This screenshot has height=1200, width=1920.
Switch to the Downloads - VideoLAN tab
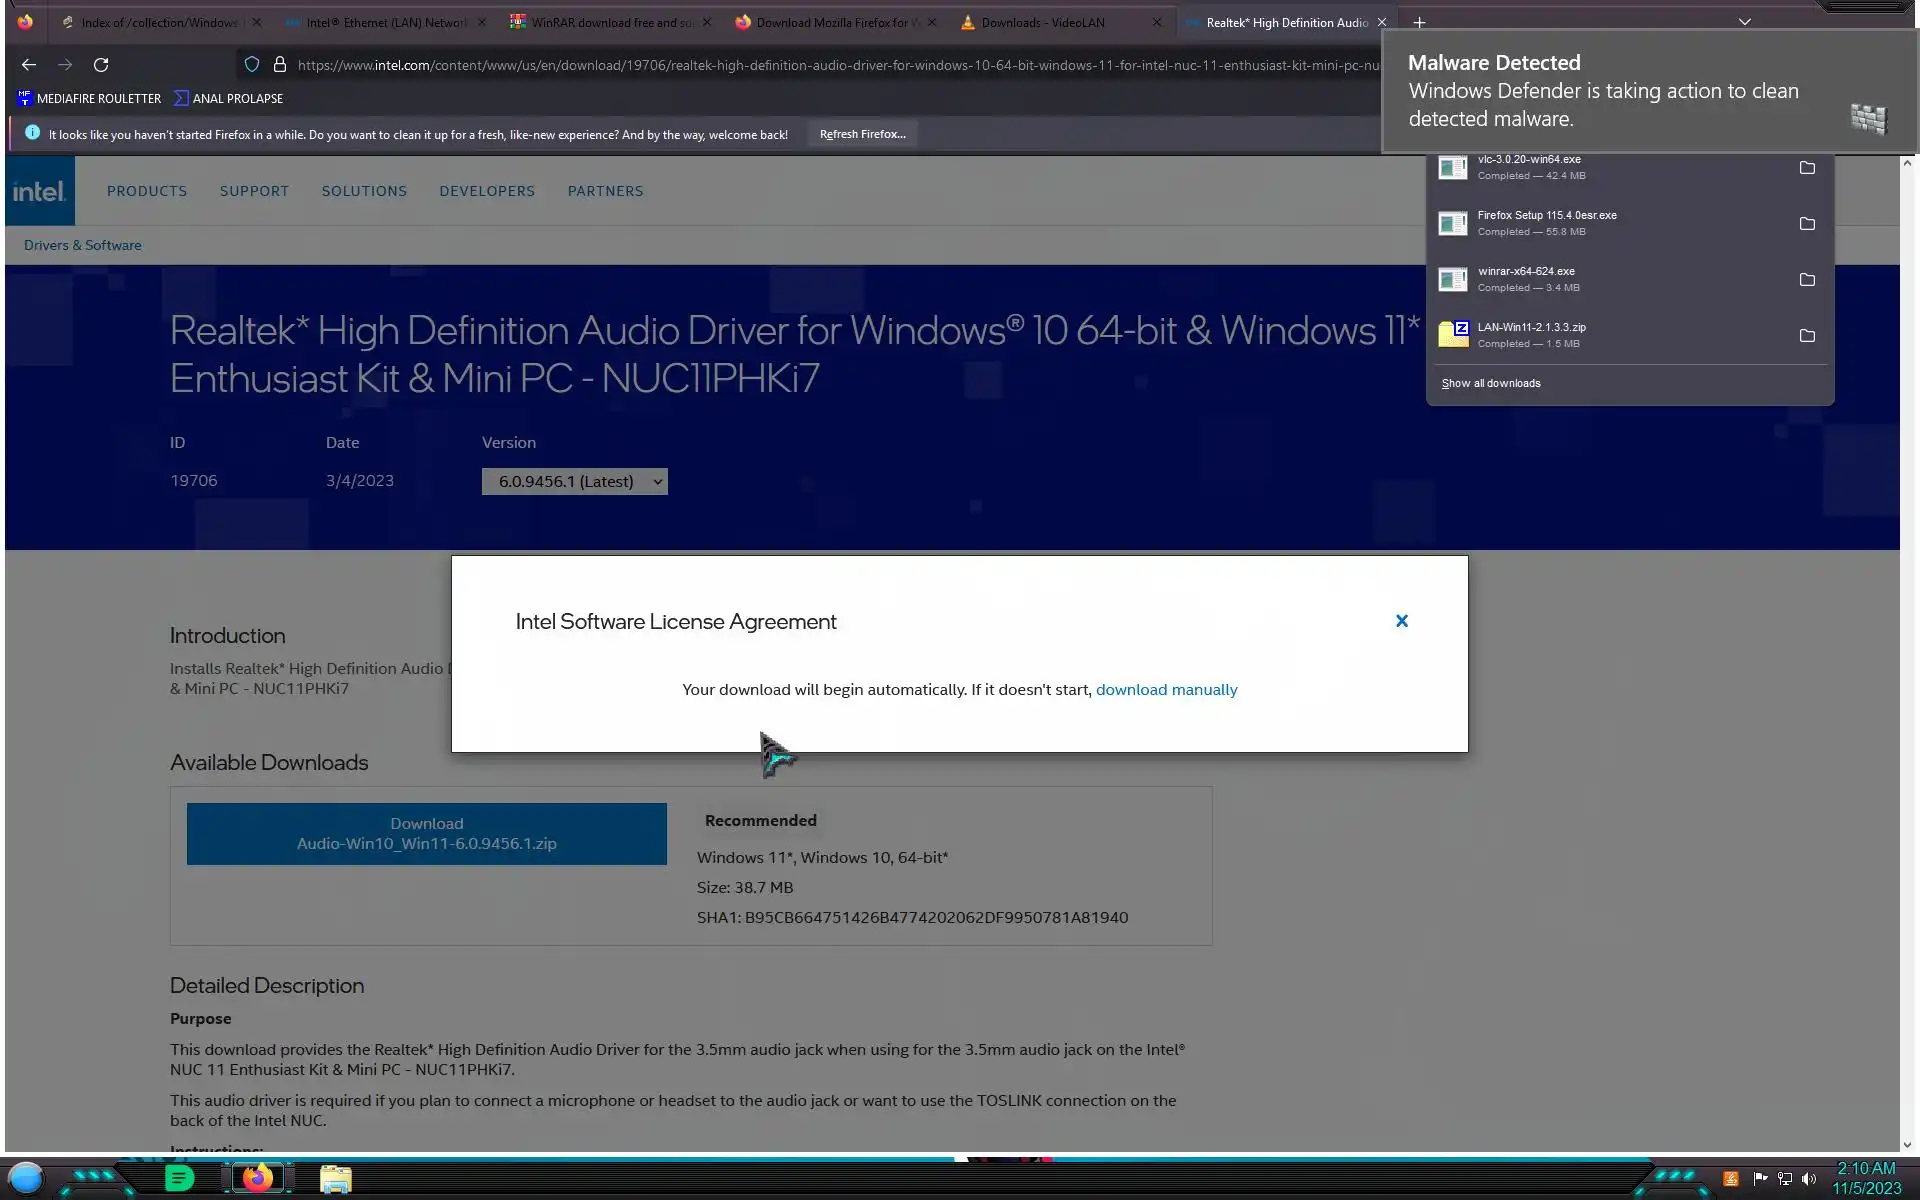(x=1043, y=22)
